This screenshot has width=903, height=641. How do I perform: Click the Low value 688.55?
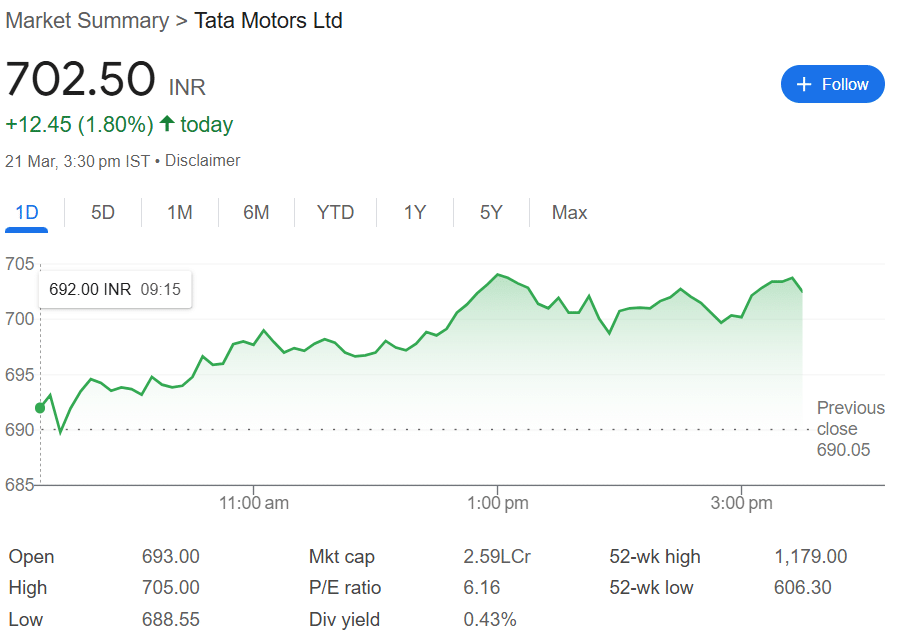point(170,619)
